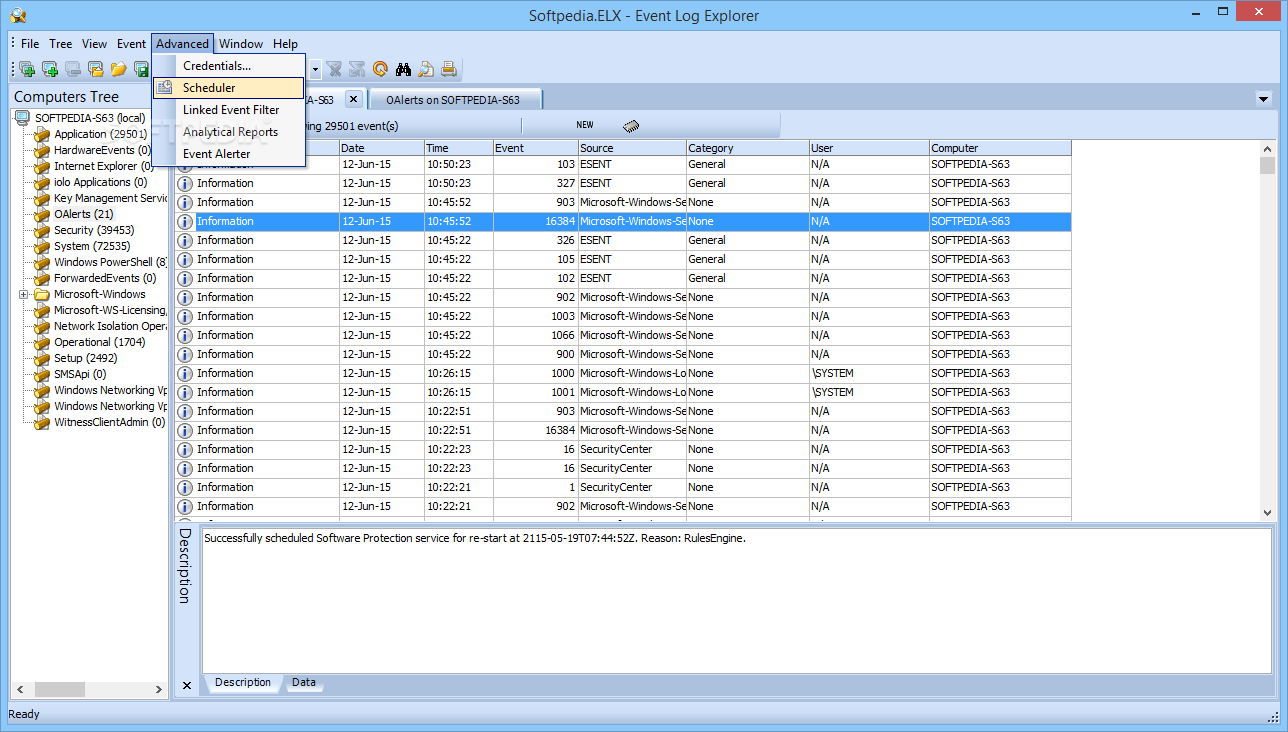Choose Scheduler from the Advanced menu
Viewport: 1288px width, 732px height.
pyautogui.click(x=229, y=88)
